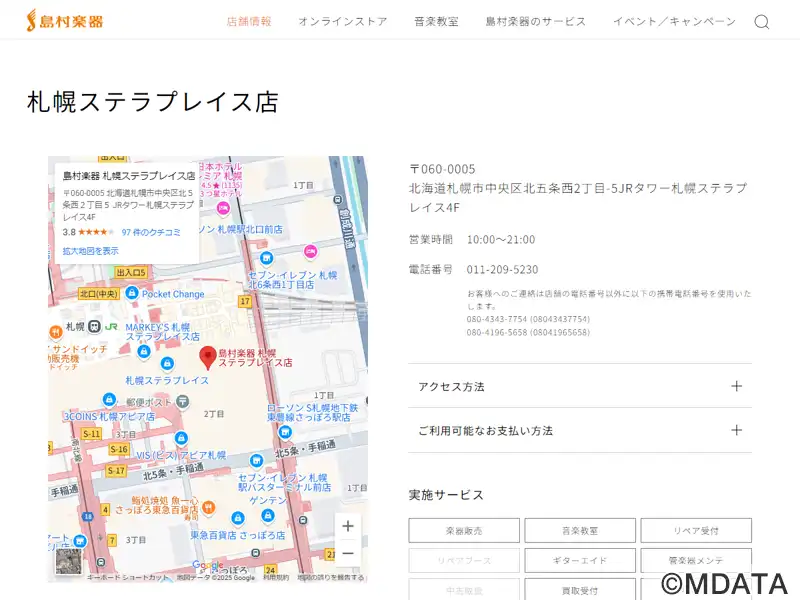
Task: Open the 店舗情報 menu
Action: (x=249, y=21)
